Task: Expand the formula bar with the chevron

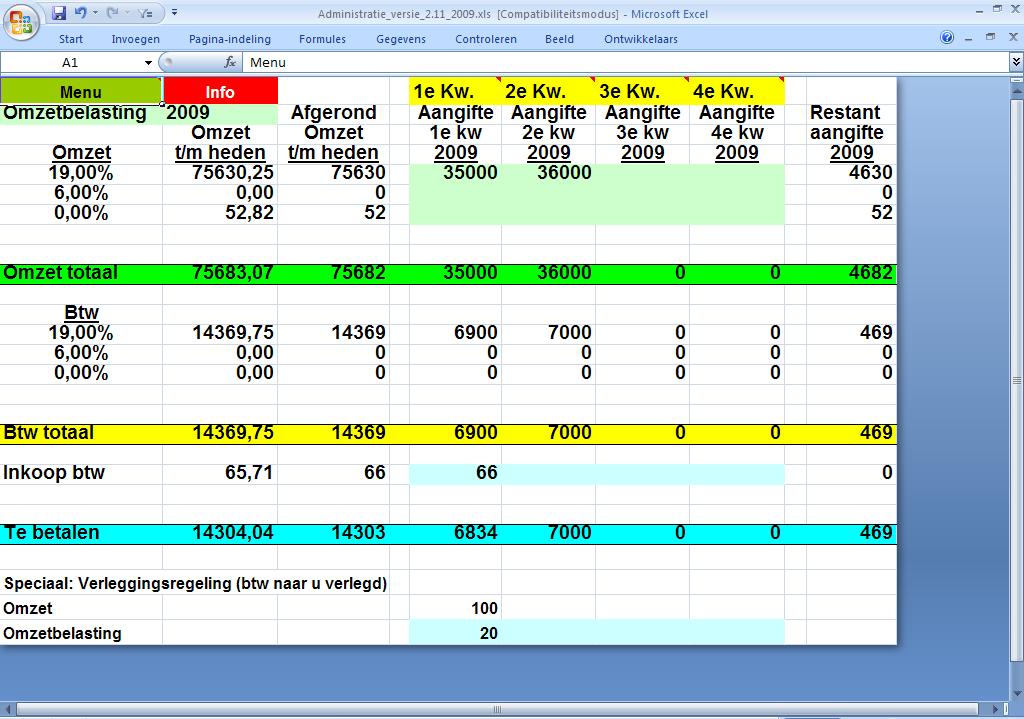Action: pyautogui.click(x=1016, y=62)
